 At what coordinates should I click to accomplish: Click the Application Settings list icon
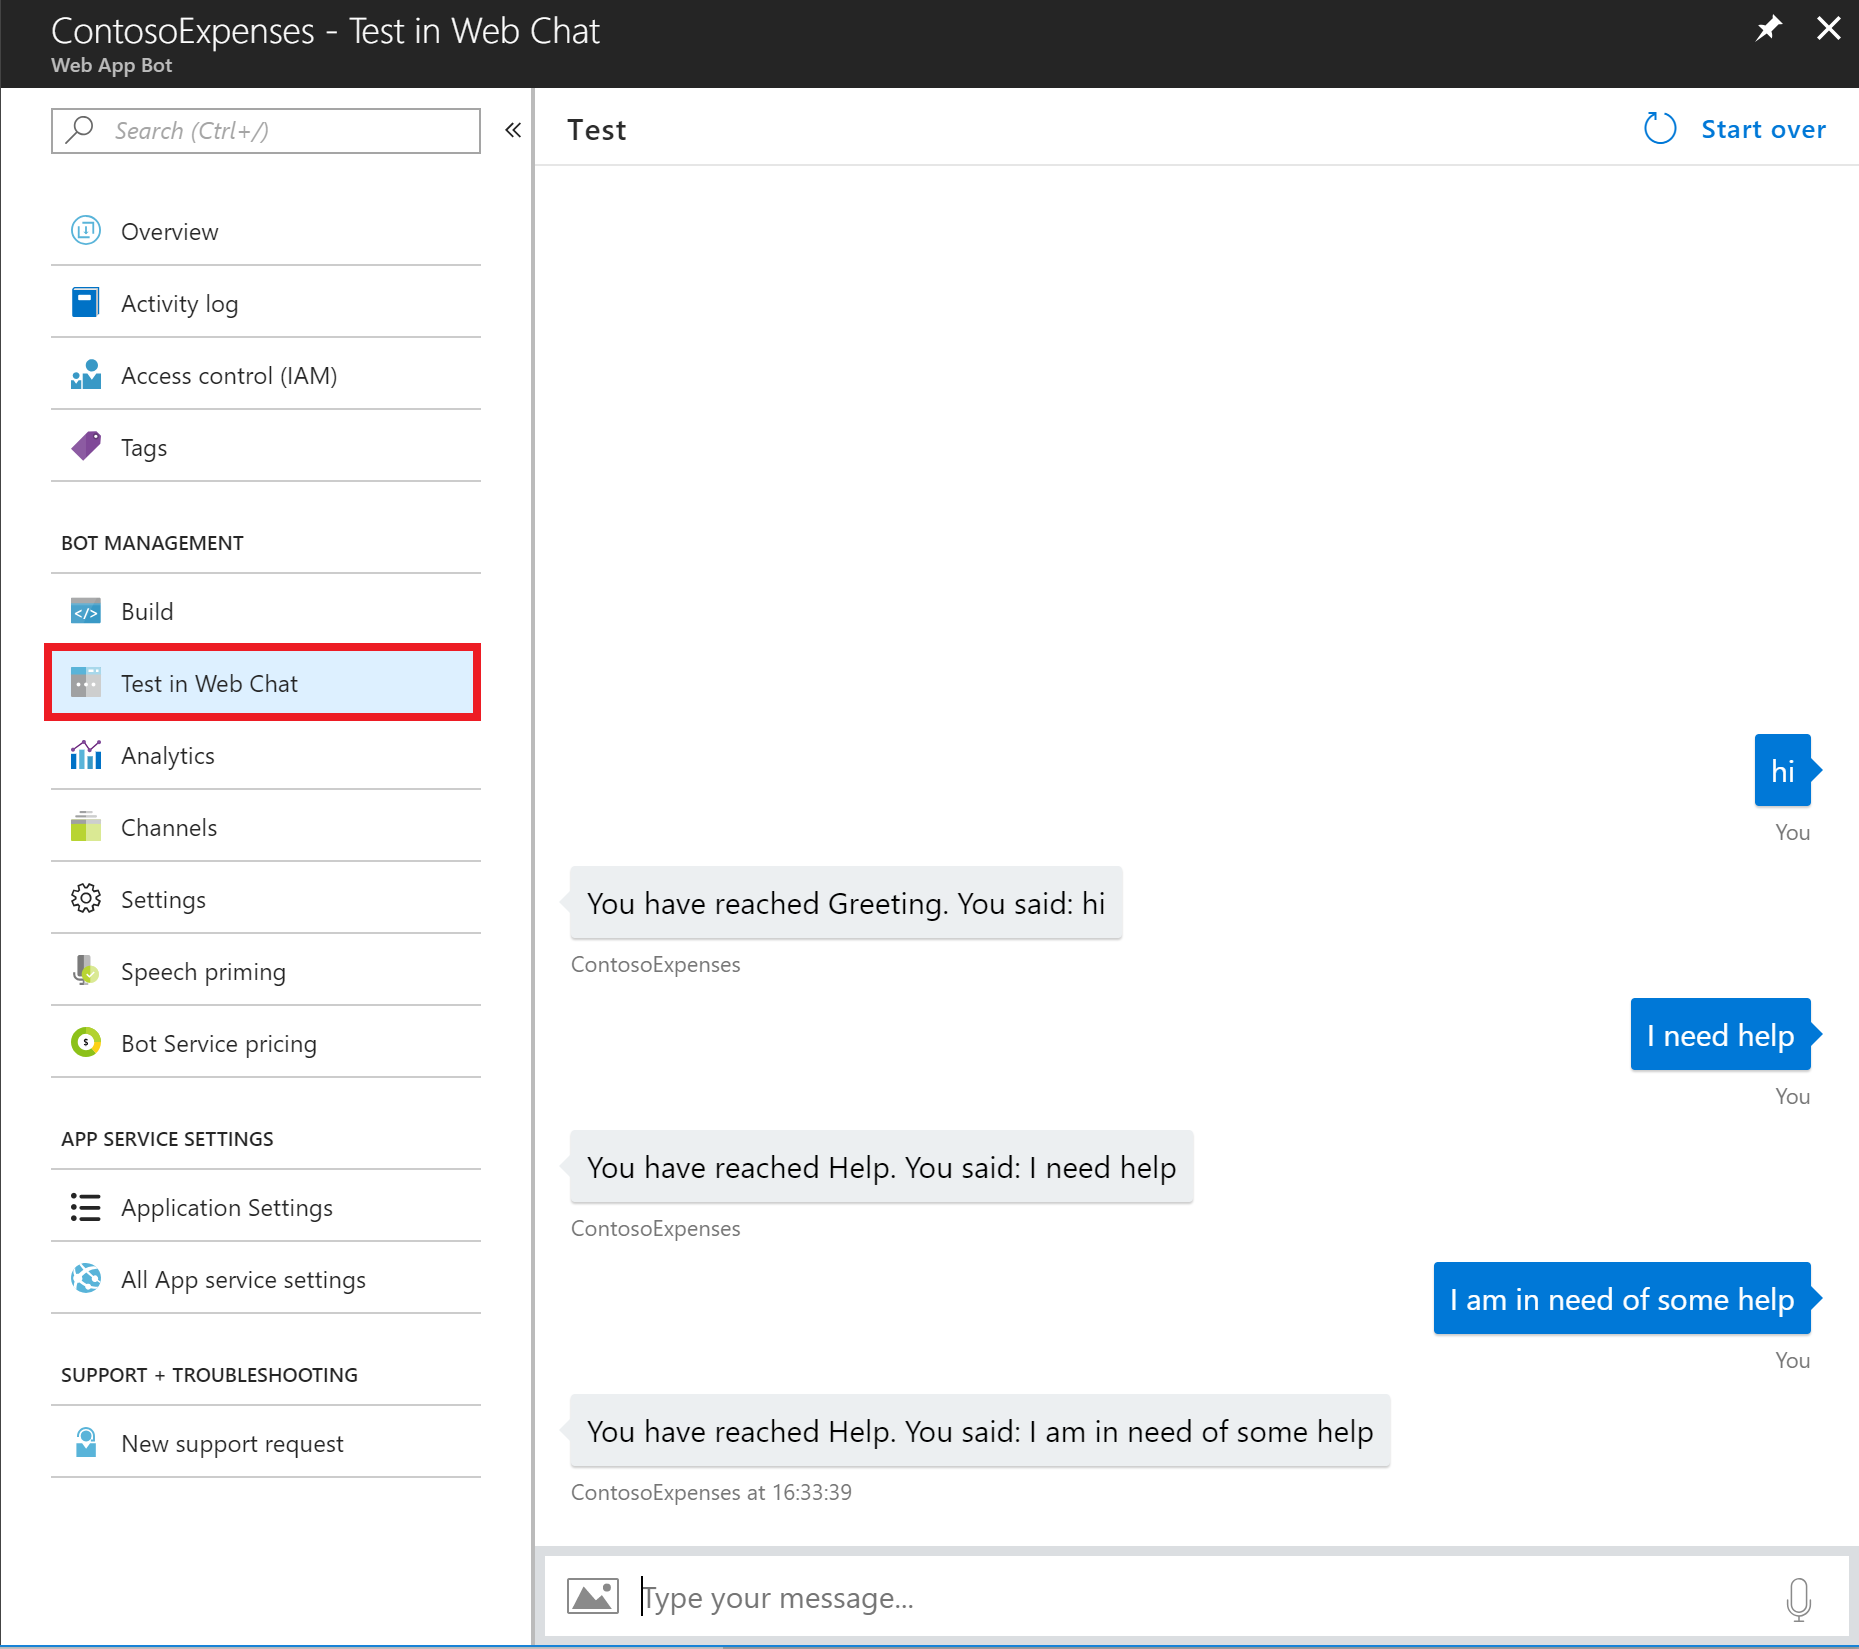point(86,1207)
